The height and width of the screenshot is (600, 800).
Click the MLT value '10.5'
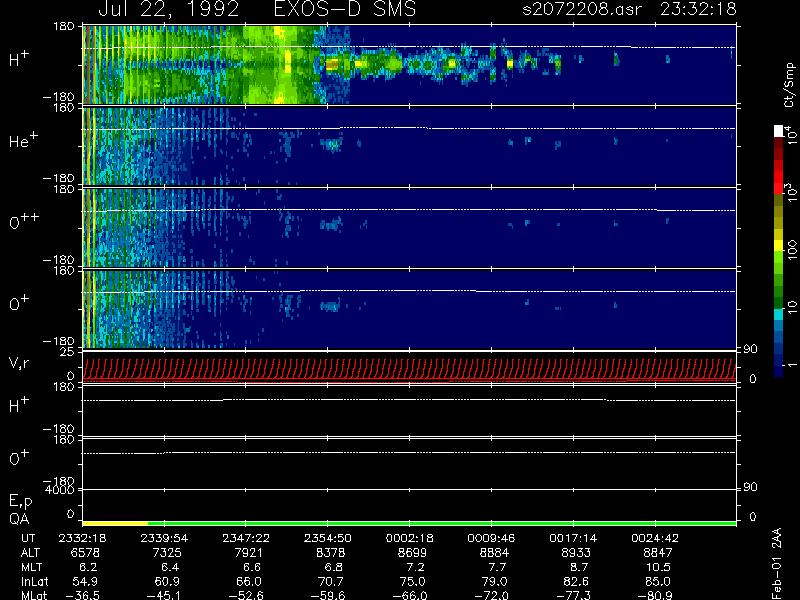pyautogui.click(x=658, y=567)
